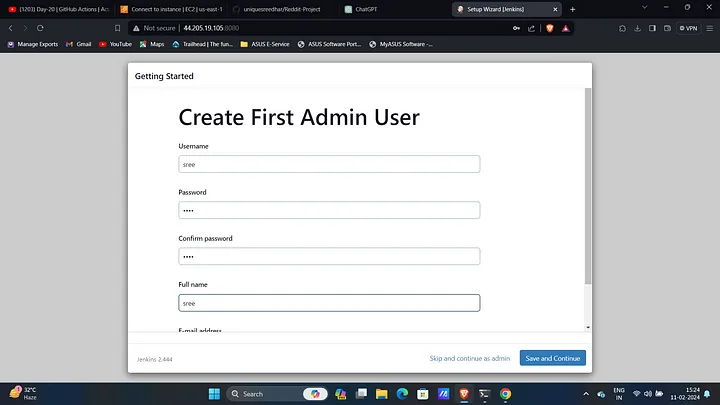
Task: Click the Brave Rewards triangle icon
Action: tap(566, 28)
